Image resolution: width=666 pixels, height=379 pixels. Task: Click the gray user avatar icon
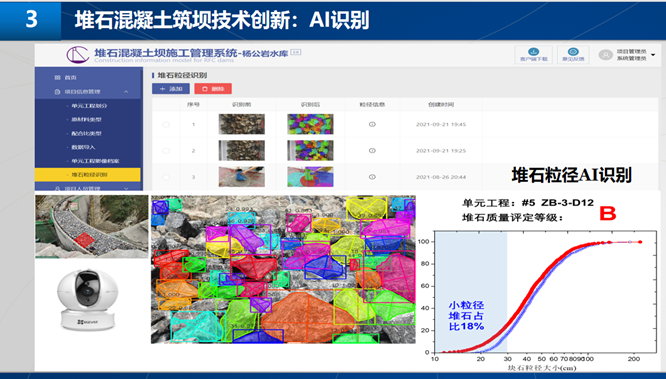(605, 55)
